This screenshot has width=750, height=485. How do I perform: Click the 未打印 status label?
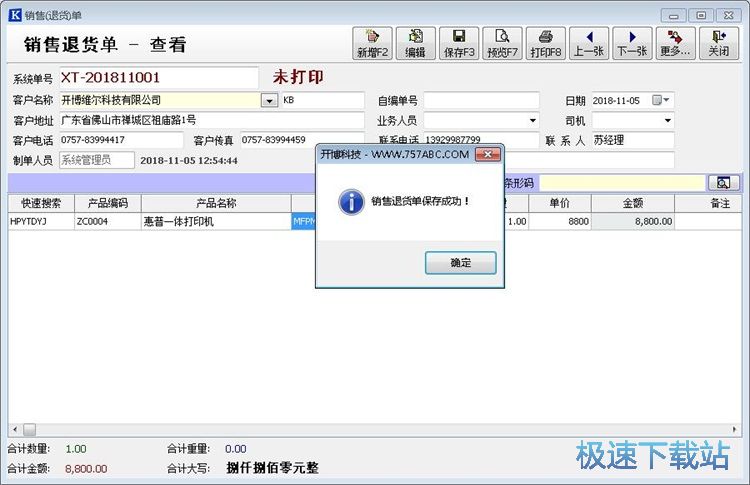tap(298, 77)
